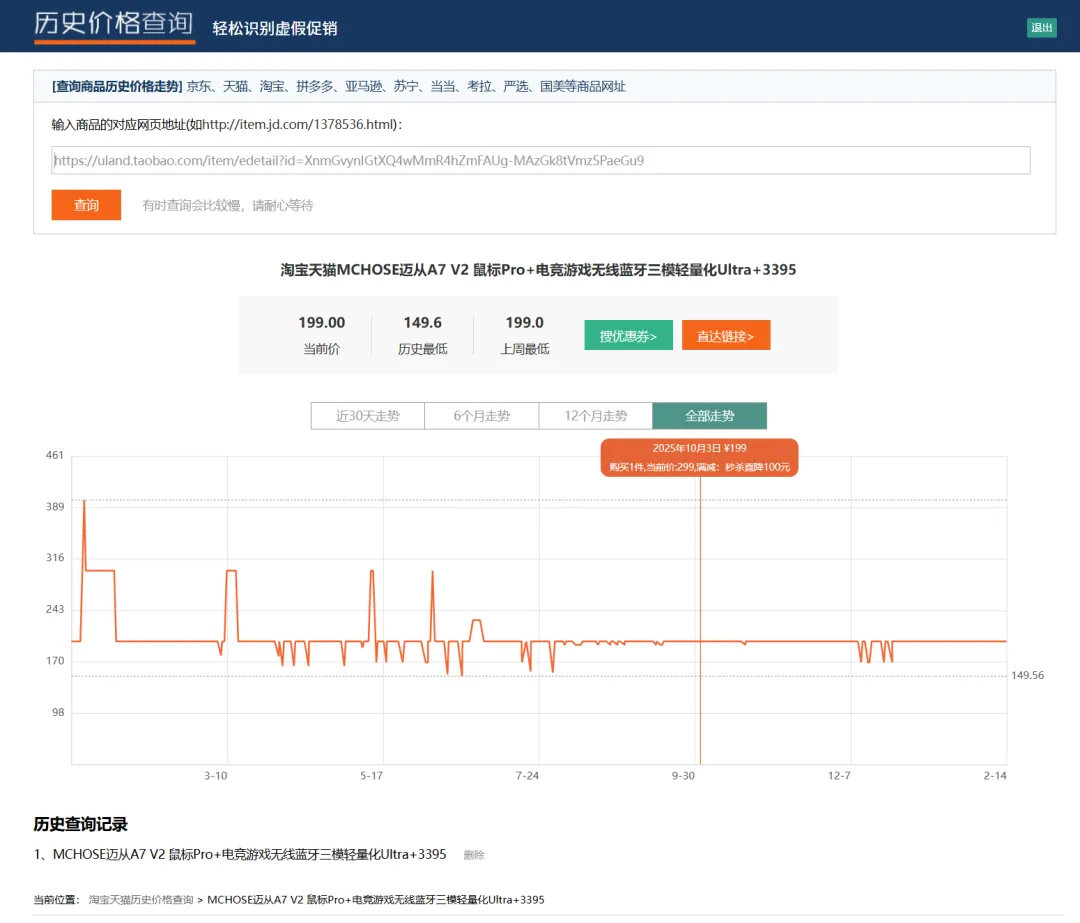Click the 2025年10月3日 ¥199 chart tooltip

(699, 457)
